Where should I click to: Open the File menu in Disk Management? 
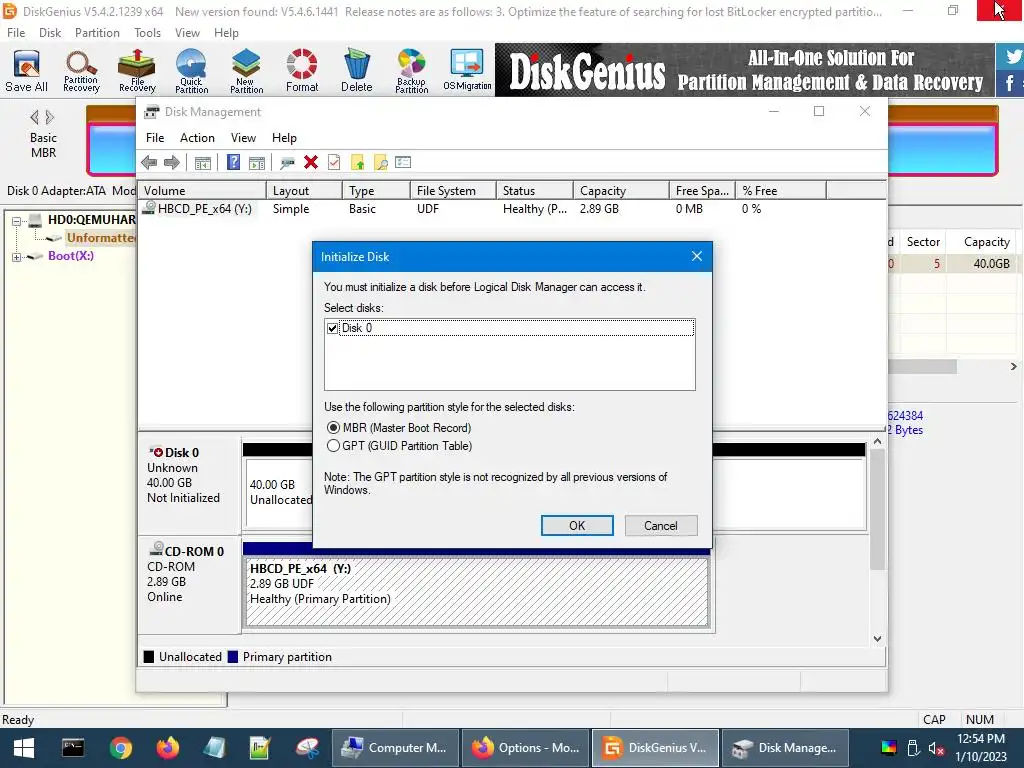(x=155, y=138)
